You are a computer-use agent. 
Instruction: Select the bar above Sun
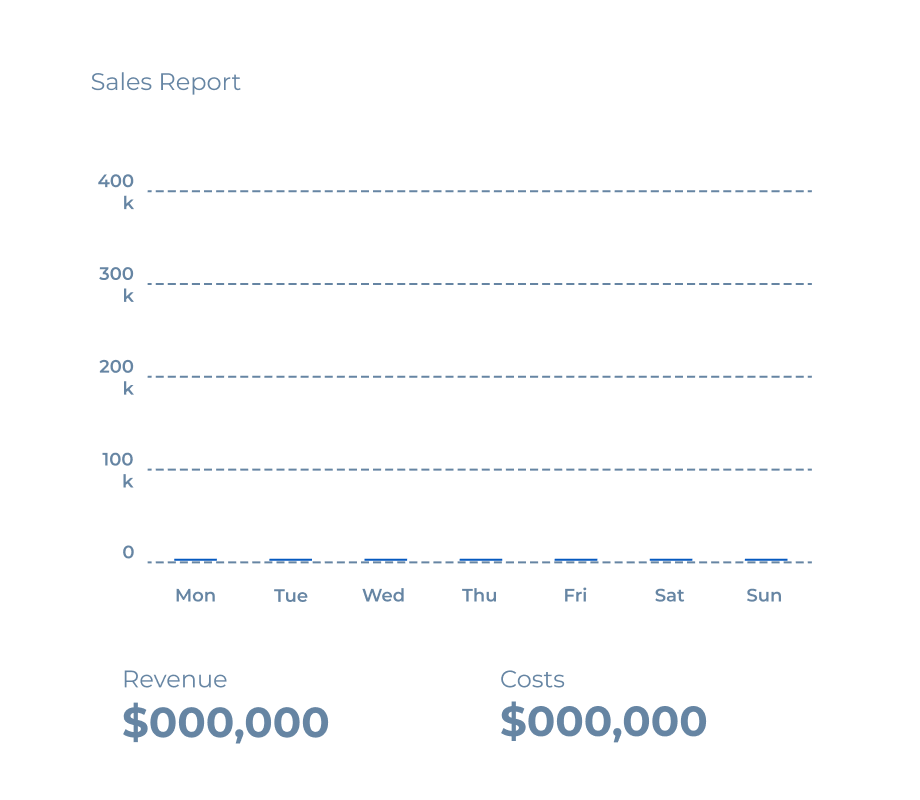pos(766,560)
